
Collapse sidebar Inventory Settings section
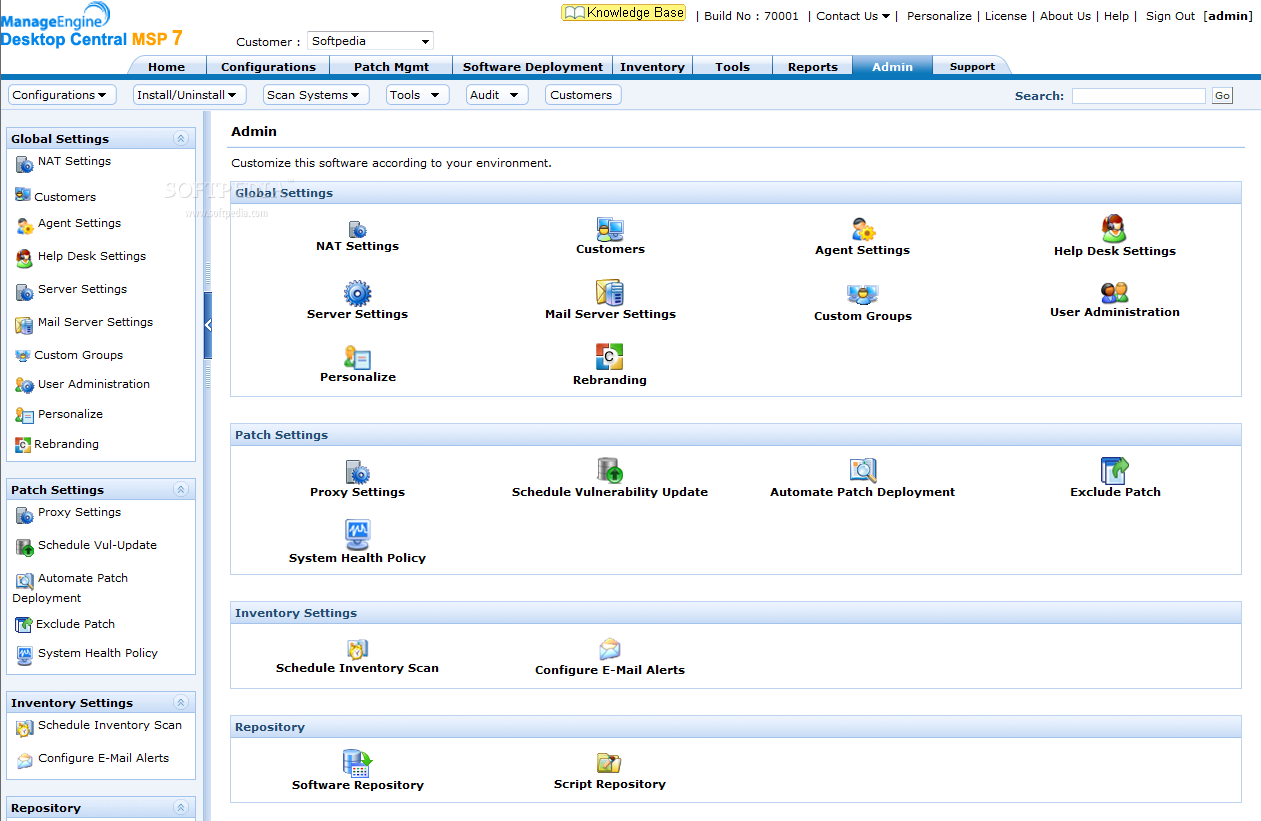pyautogui.click(x=181, y=703)
